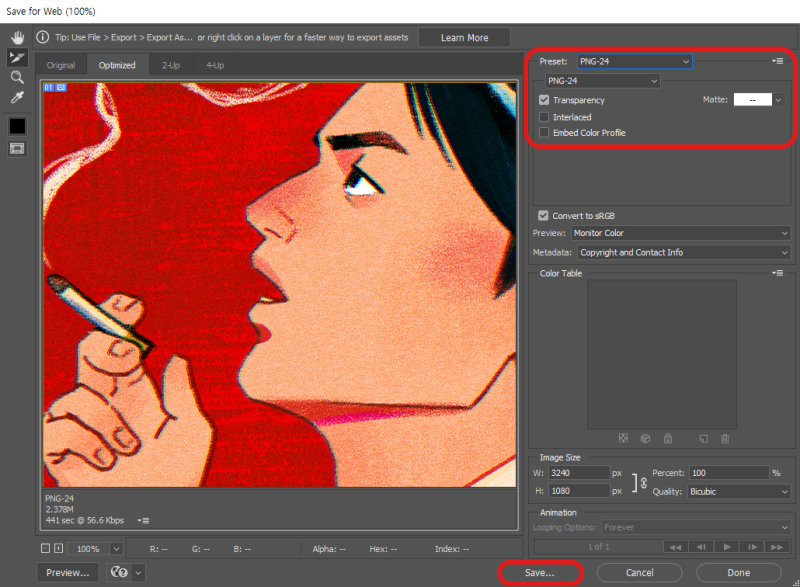The width and height of the screenshot is (800, 587).
Task: Open the Color Table flyout menu
Action: (x=778, y=273)
